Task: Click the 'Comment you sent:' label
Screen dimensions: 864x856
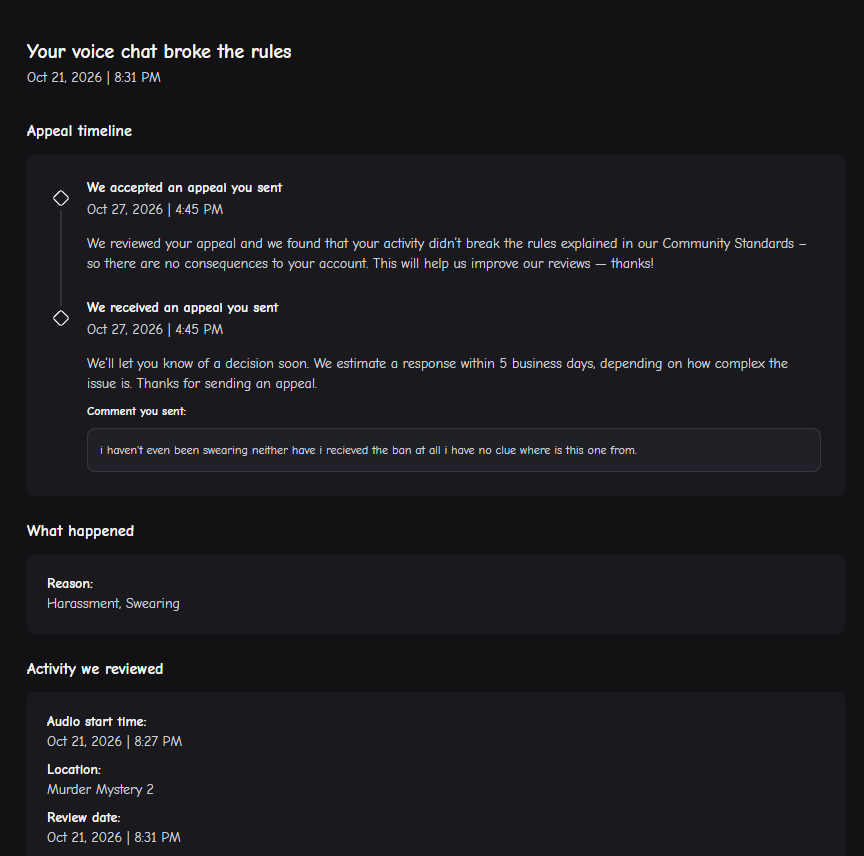Action: click(x=136, y=411)
